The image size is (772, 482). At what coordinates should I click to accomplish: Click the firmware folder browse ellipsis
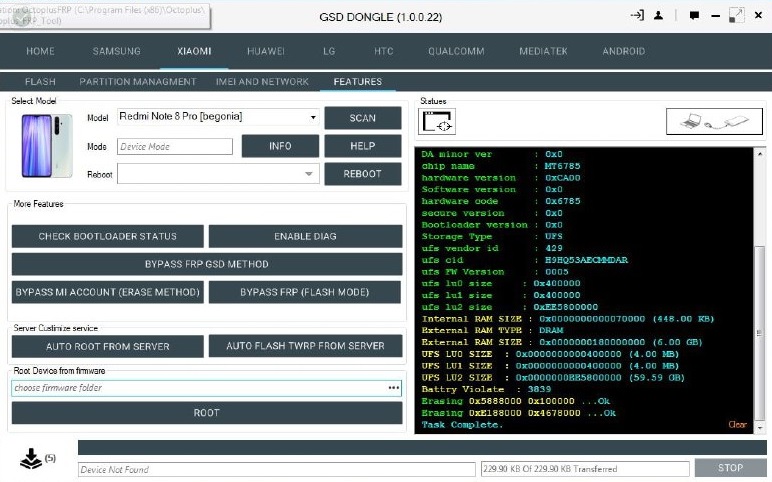(x=393, y=388)
